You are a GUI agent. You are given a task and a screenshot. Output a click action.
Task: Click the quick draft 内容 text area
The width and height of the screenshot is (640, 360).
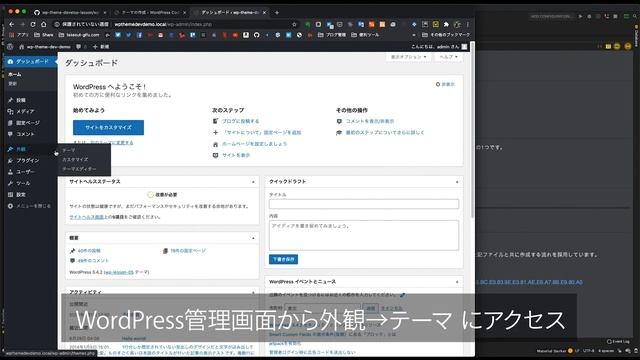(364, 235)
